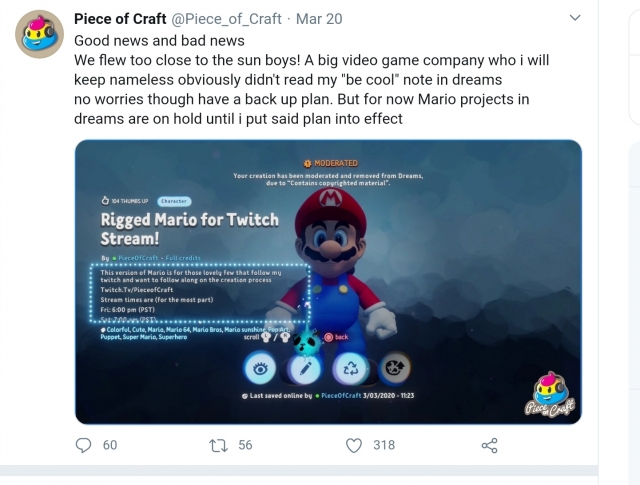This screenshot has width=640, height=485.
Task: Click the red back button icon
Action: click(326, 337)
